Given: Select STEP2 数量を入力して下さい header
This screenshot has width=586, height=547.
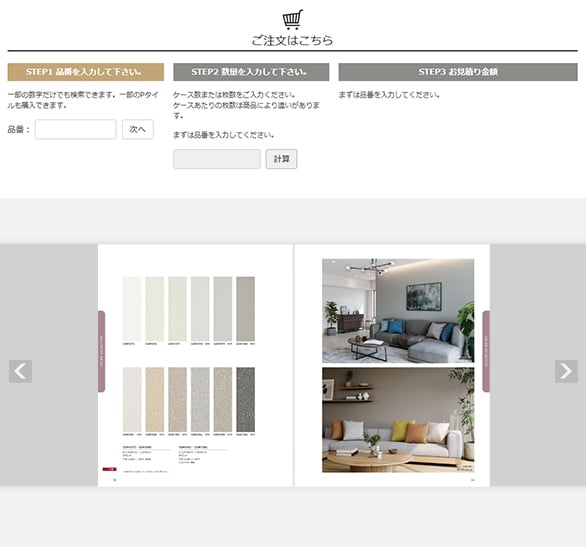Looking at the screenshot, I should click(251, 72).
